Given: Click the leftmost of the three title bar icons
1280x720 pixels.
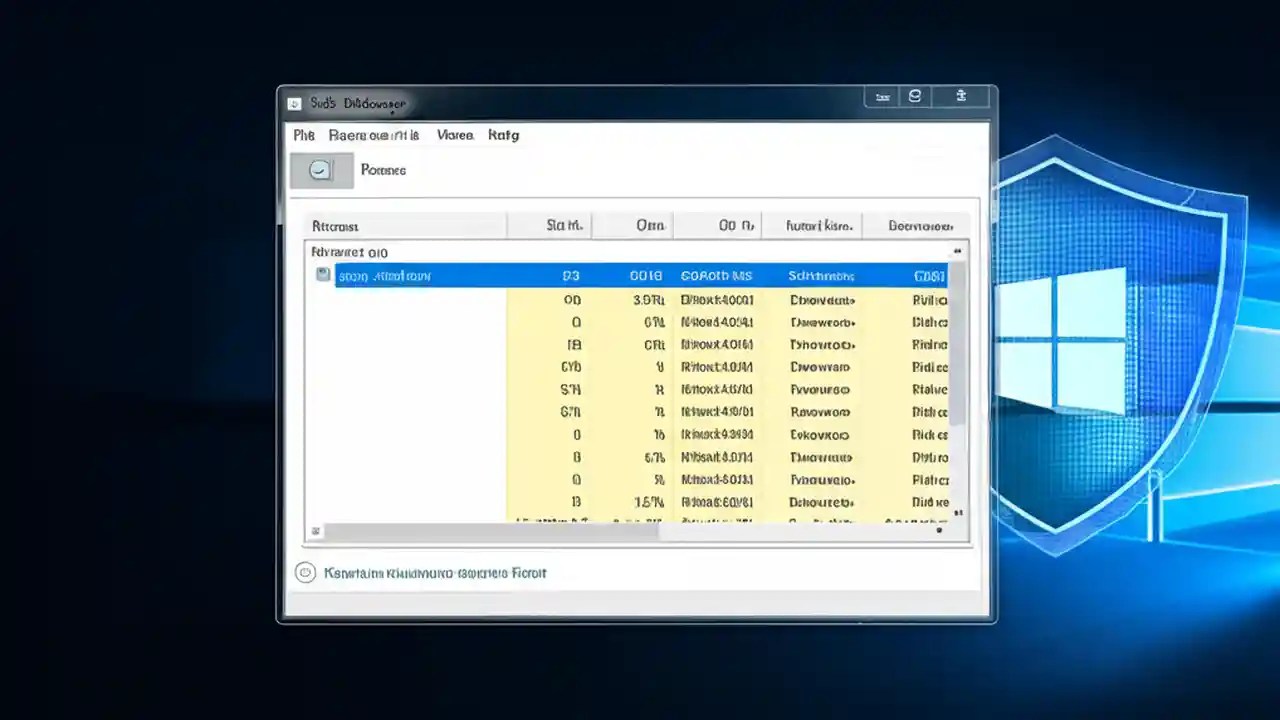Looking at the screenshot, I should pos(882,96).
